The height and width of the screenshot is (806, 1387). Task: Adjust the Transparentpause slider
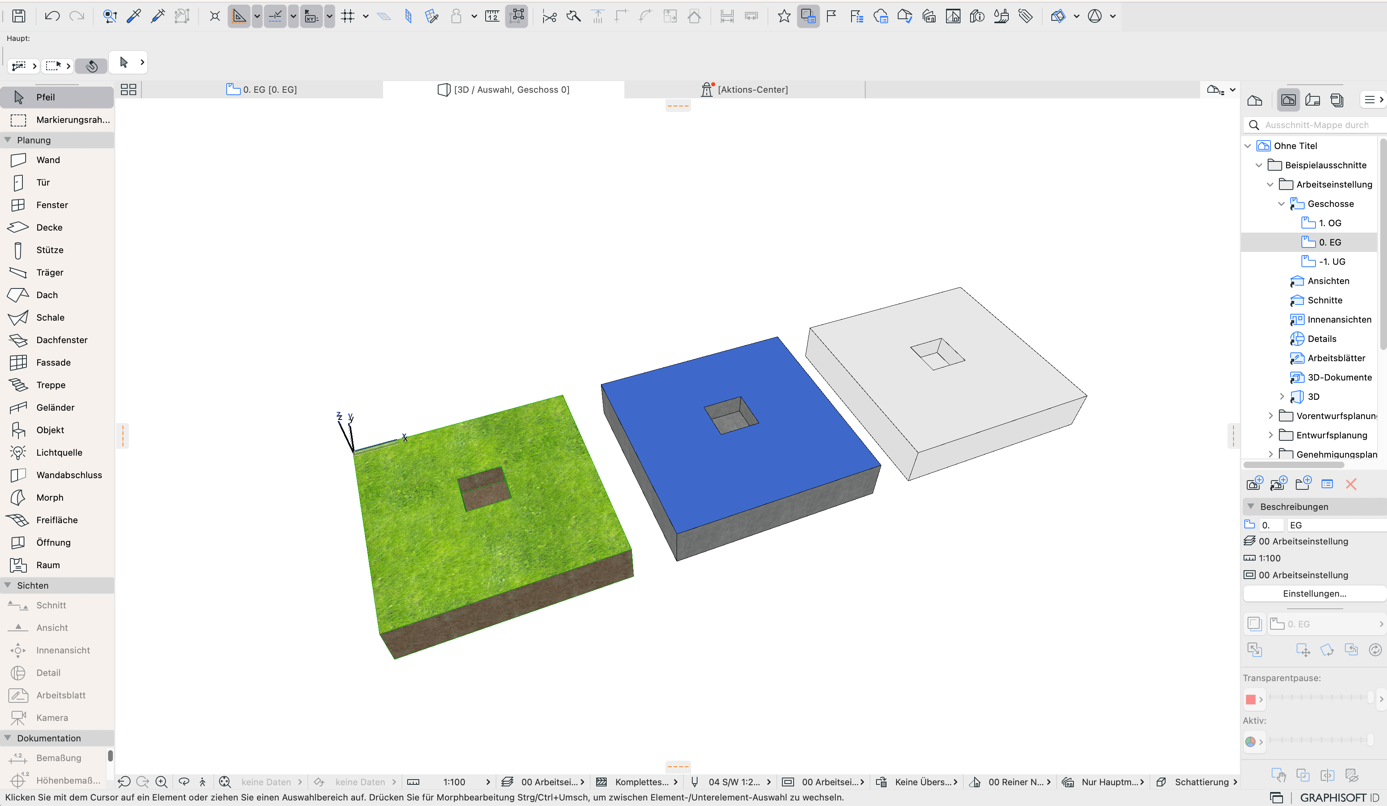(x=1321, y=698)
